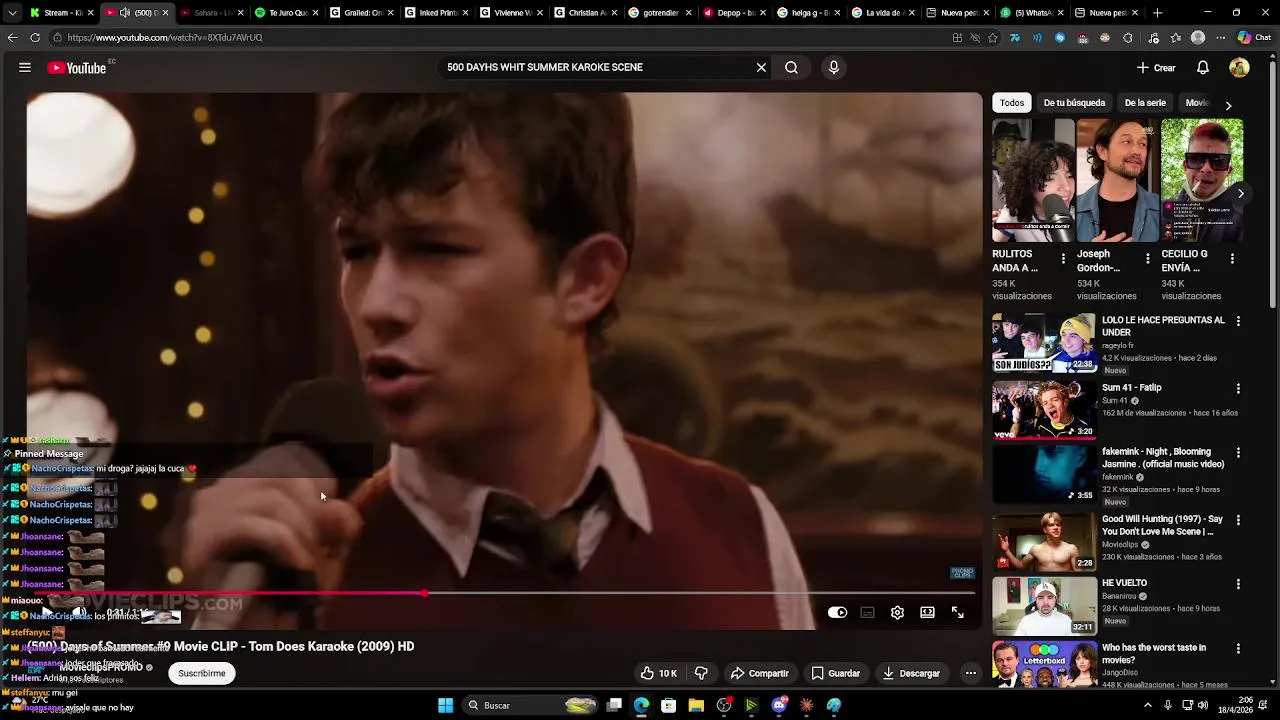This screenshot has width=1280, height=720.
Task: Open the YouTube guide hamburger menu
Action: (x=25, y=68)
